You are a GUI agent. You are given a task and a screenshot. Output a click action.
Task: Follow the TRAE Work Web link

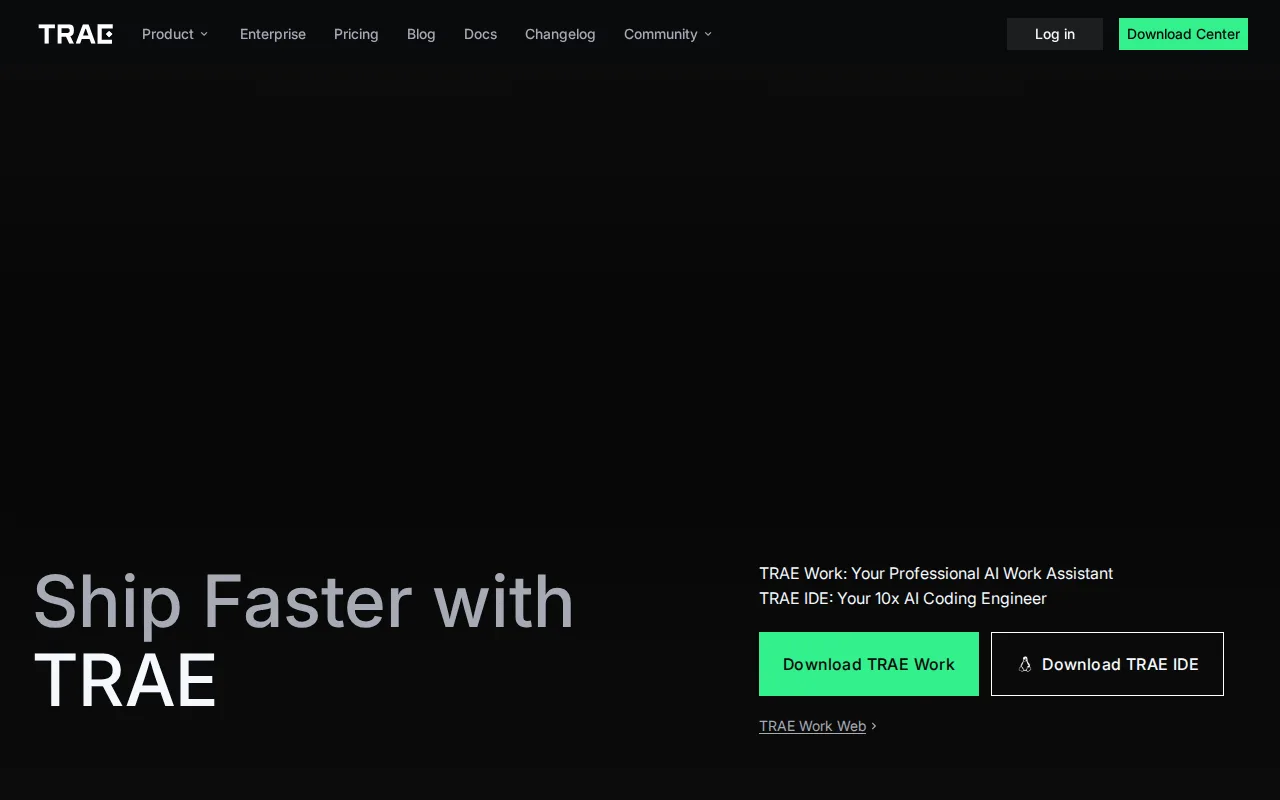812,726
